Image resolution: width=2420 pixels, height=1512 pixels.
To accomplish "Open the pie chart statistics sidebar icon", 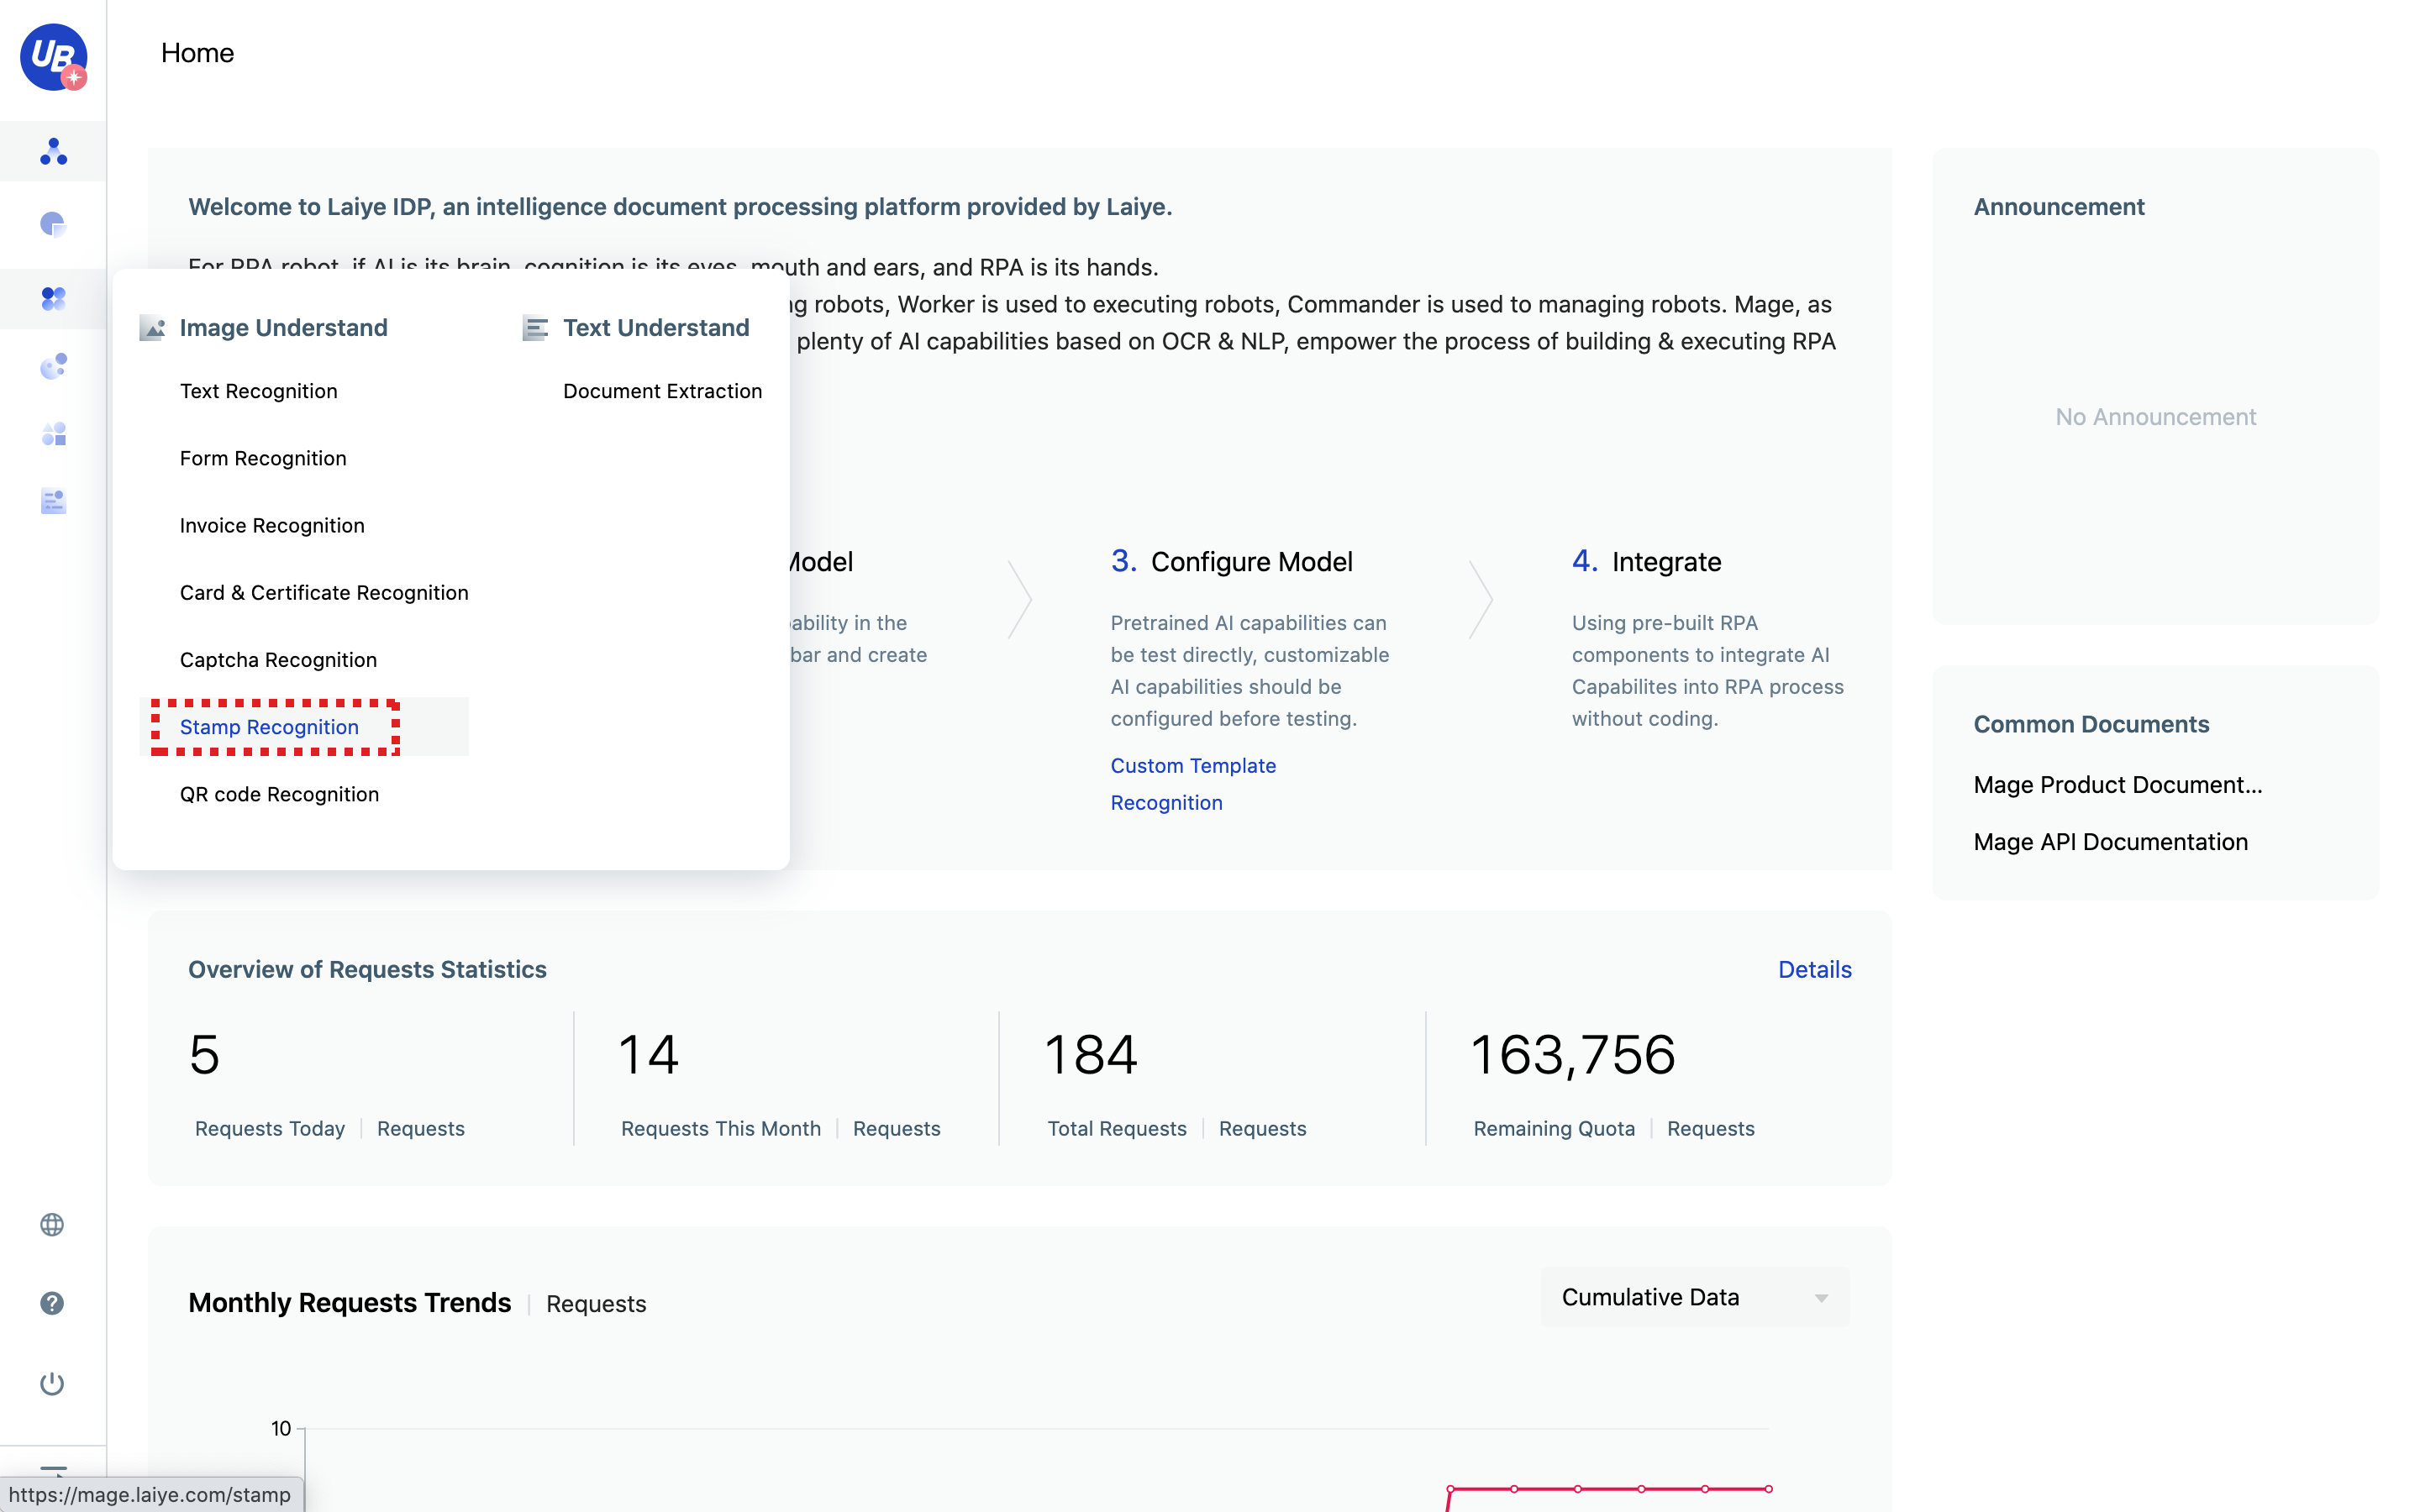I will pyautogui.click(x=53, y=224).
